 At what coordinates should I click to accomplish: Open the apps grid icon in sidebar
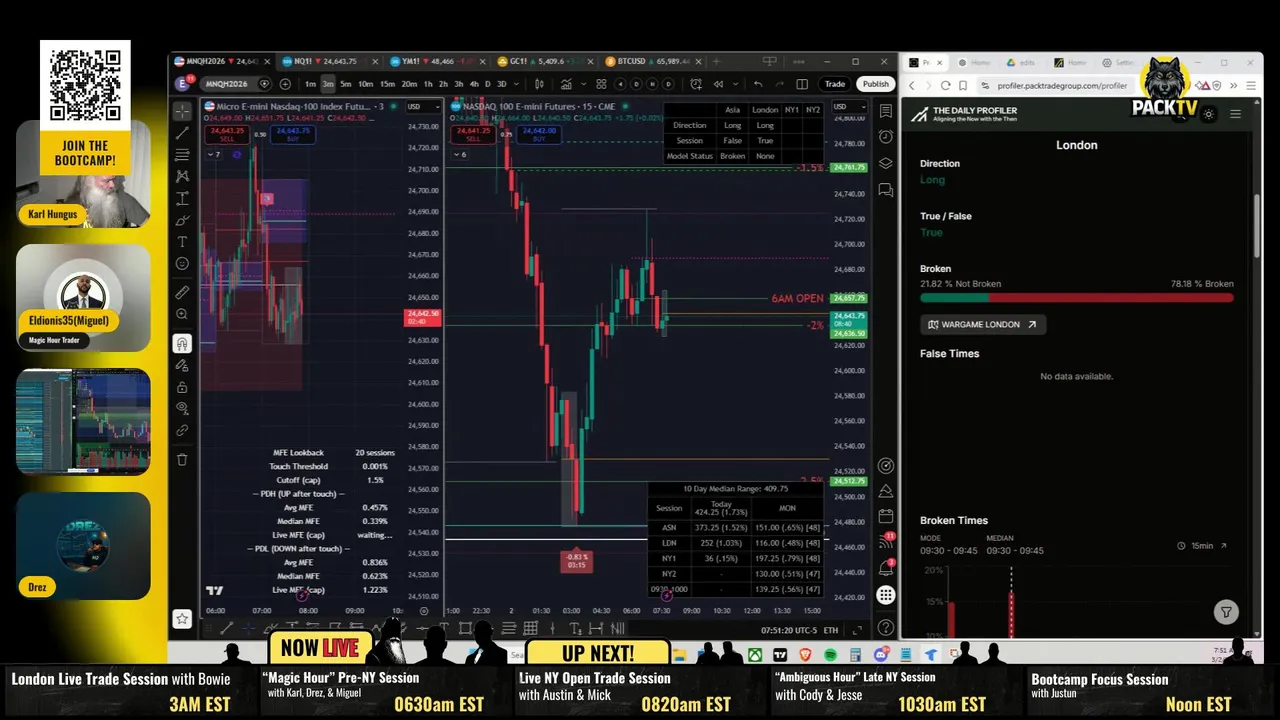tap(886, 595)
